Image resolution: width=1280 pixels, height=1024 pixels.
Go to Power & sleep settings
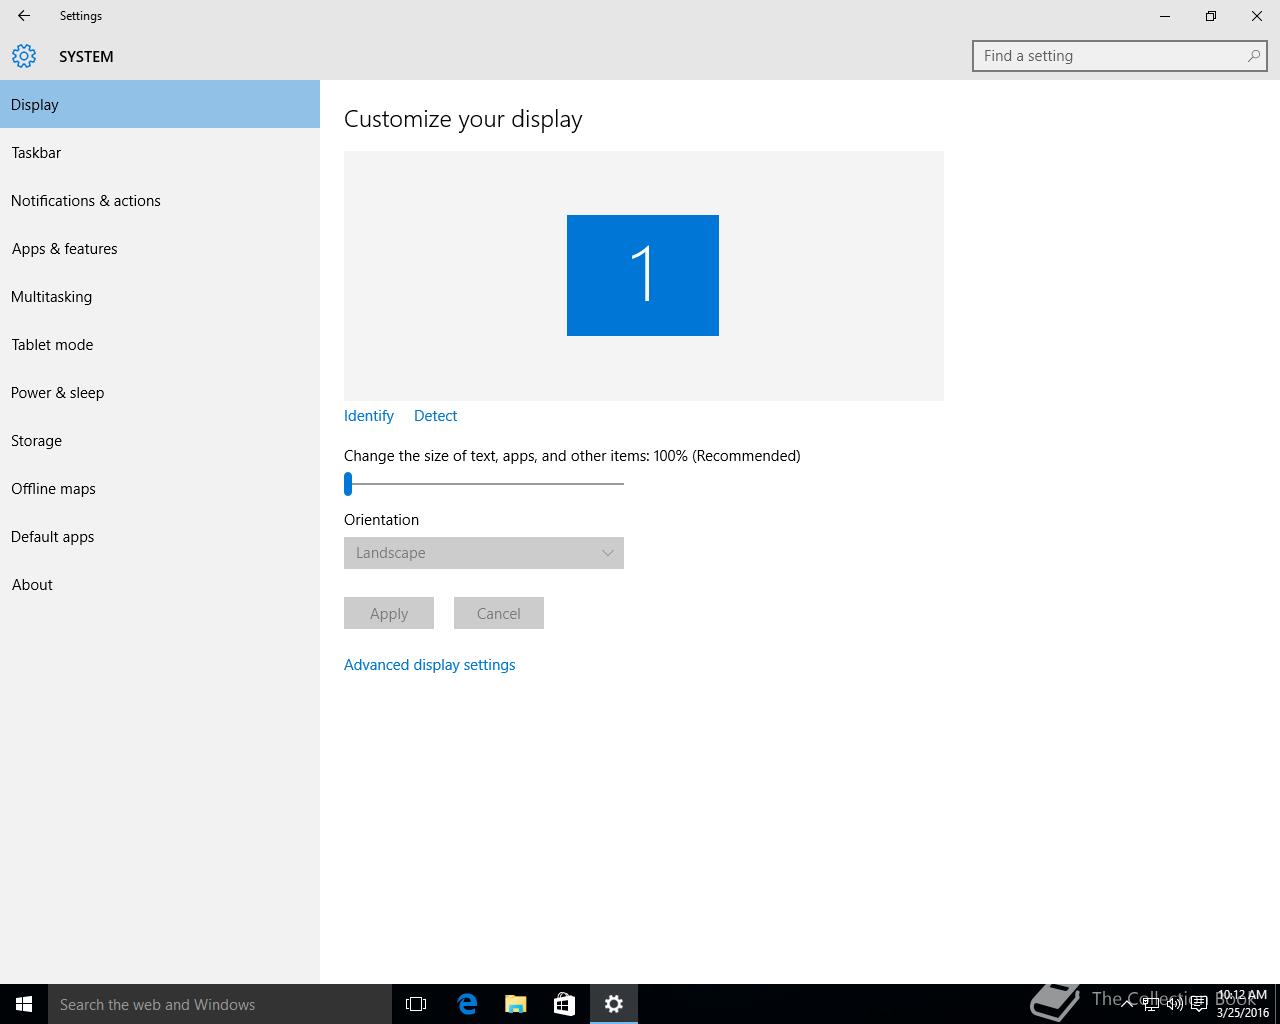coord(58,393)
